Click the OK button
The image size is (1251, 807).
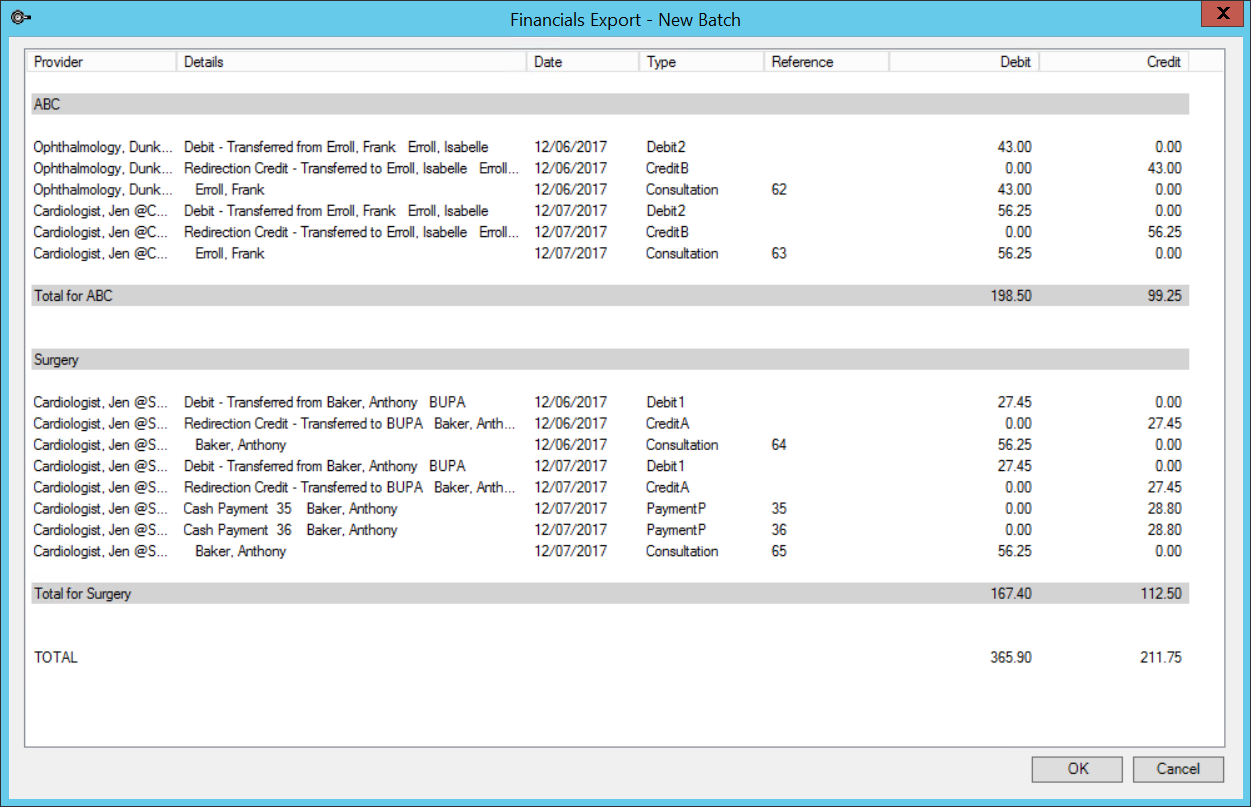[x=1078, y=769]
